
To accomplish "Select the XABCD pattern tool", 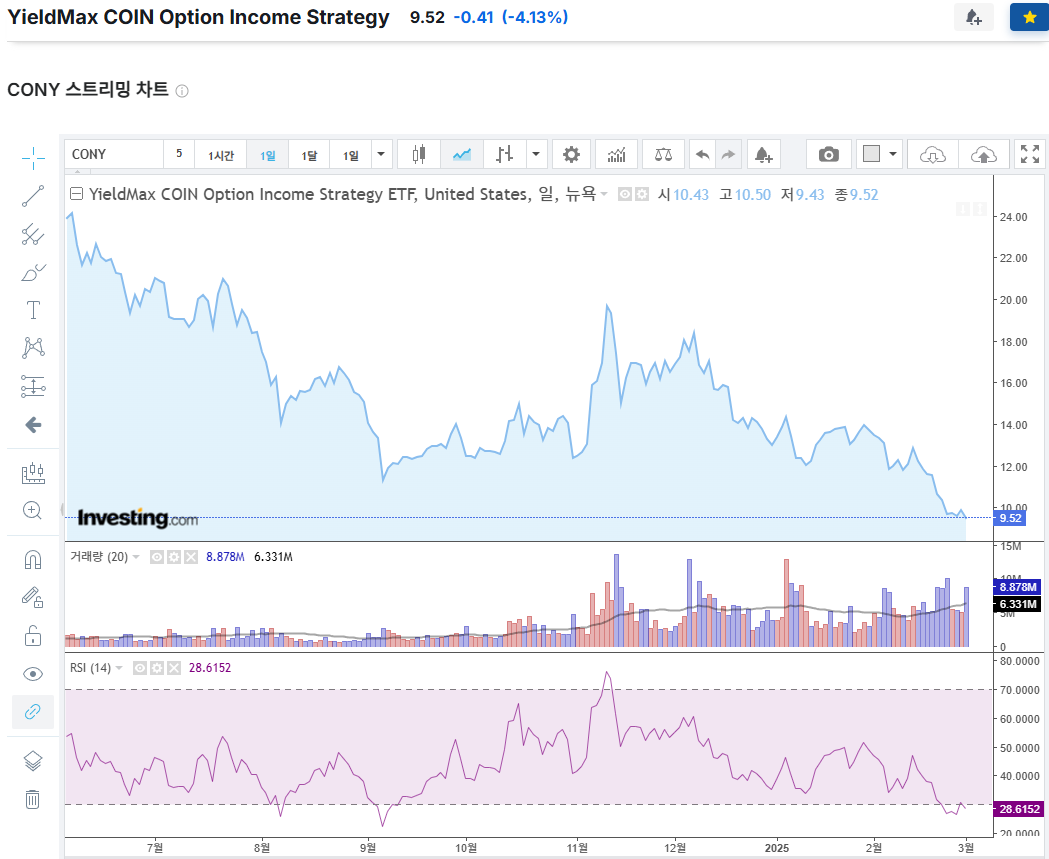I will [x=33, y=347].
